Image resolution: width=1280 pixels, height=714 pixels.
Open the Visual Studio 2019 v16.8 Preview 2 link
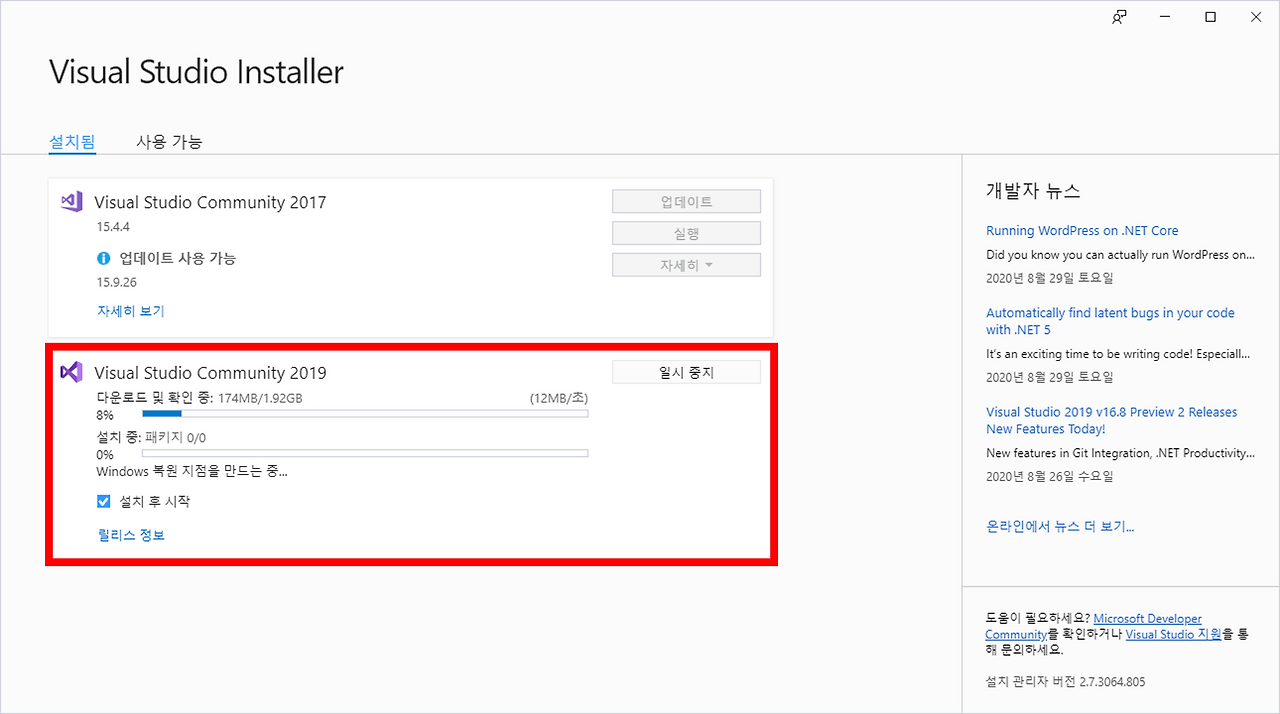(x=1111, y=420)
